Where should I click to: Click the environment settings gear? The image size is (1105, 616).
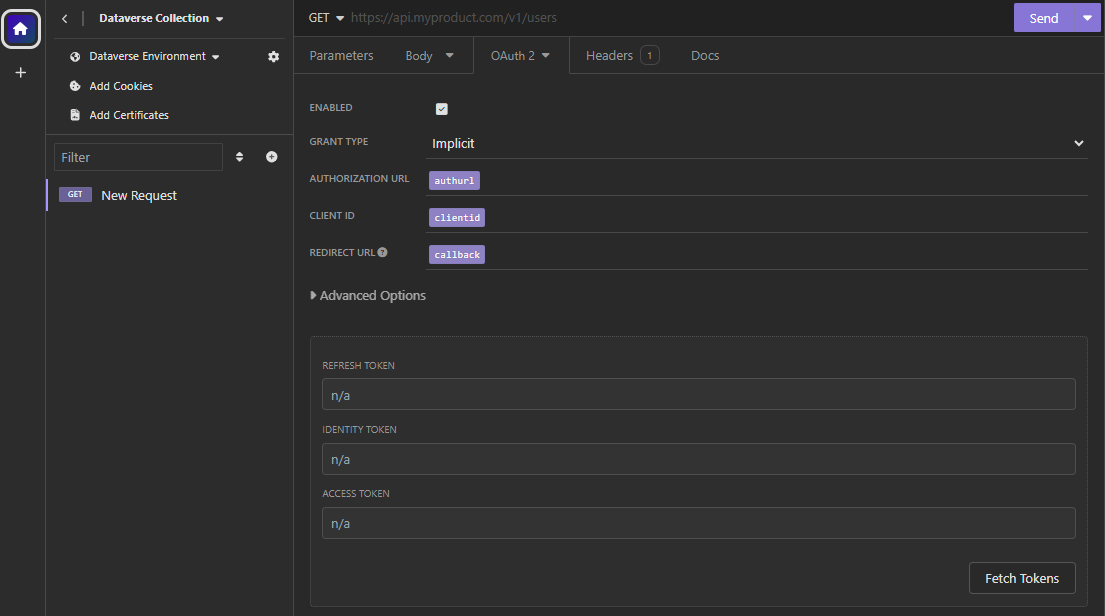(x=272, y=56)
